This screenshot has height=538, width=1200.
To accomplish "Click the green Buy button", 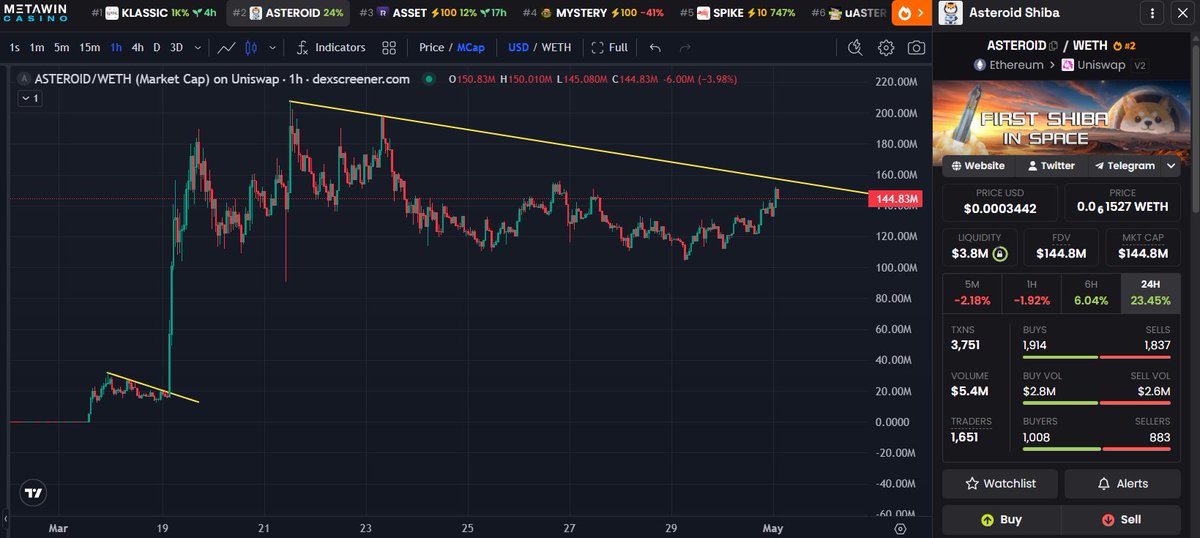I will click(1001, 520).
